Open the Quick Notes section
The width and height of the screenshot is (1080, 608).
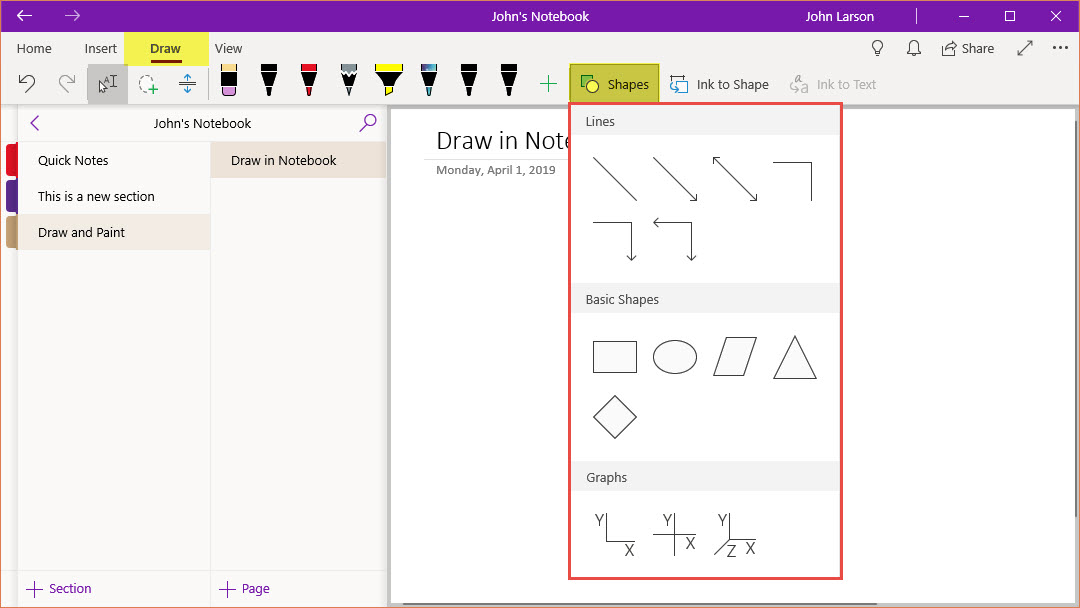coord(73,160)
